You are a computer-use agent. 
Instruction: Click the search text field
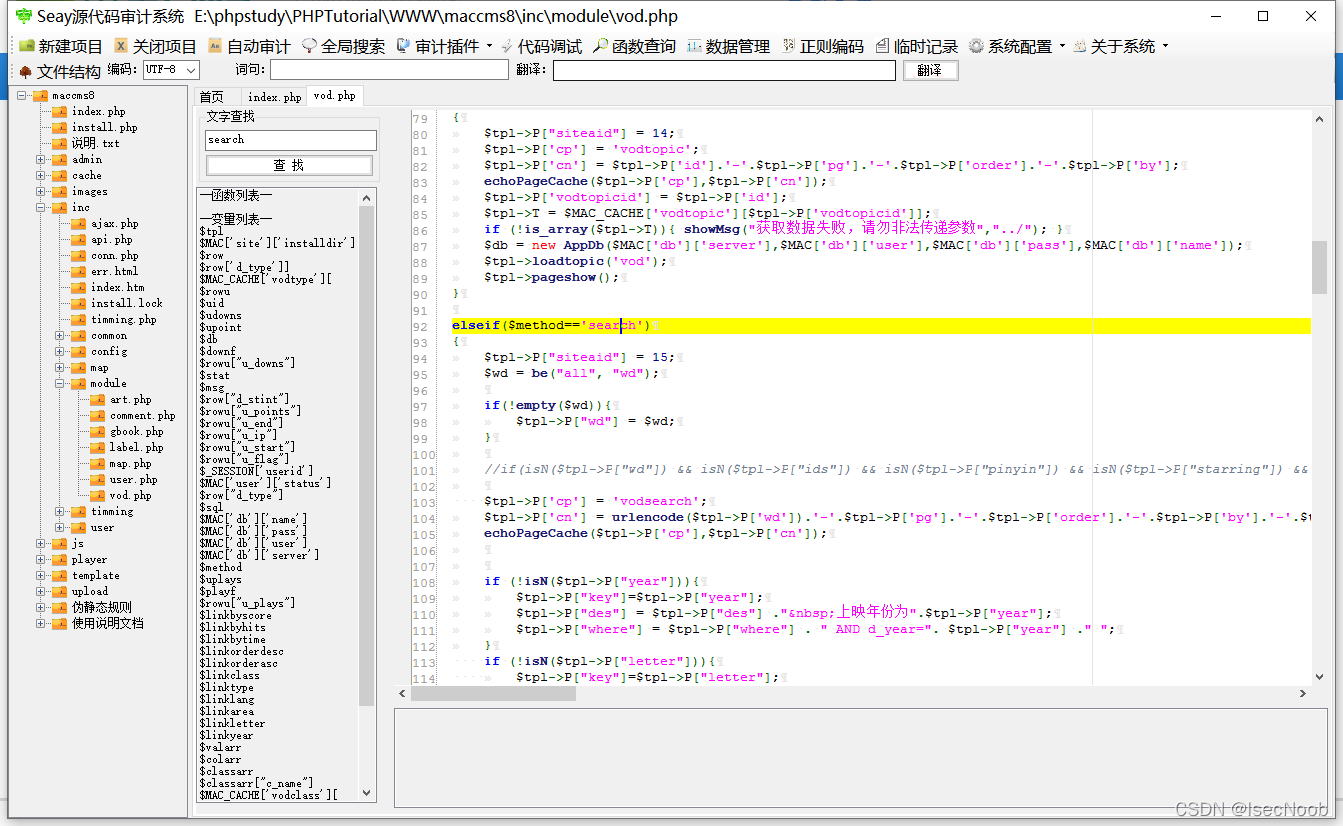coord(291,140)
